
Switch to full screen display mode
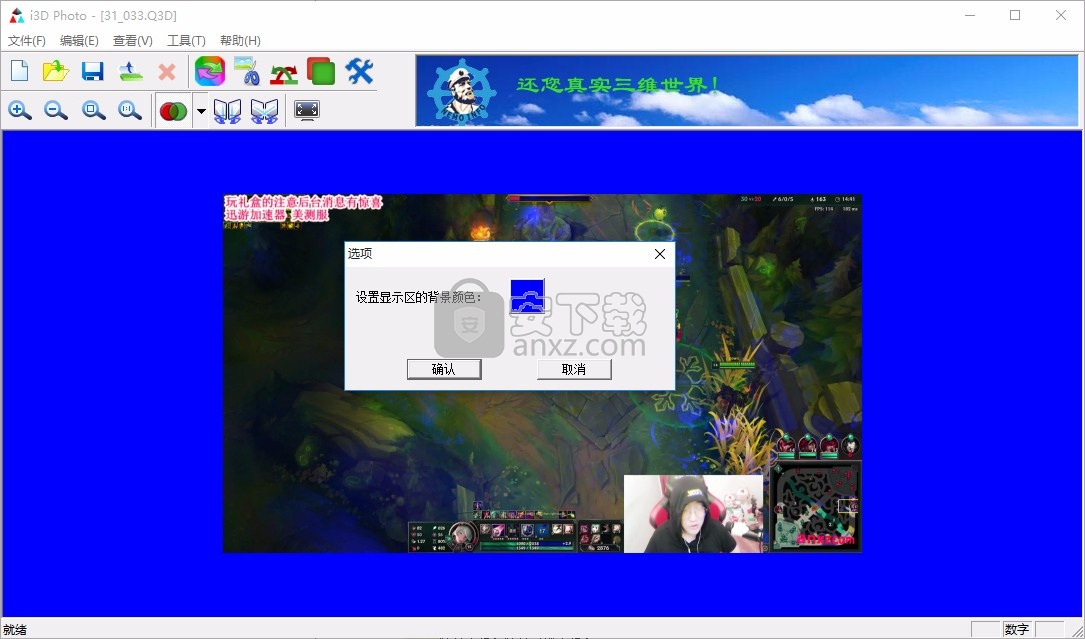click(x=307, y=110)
